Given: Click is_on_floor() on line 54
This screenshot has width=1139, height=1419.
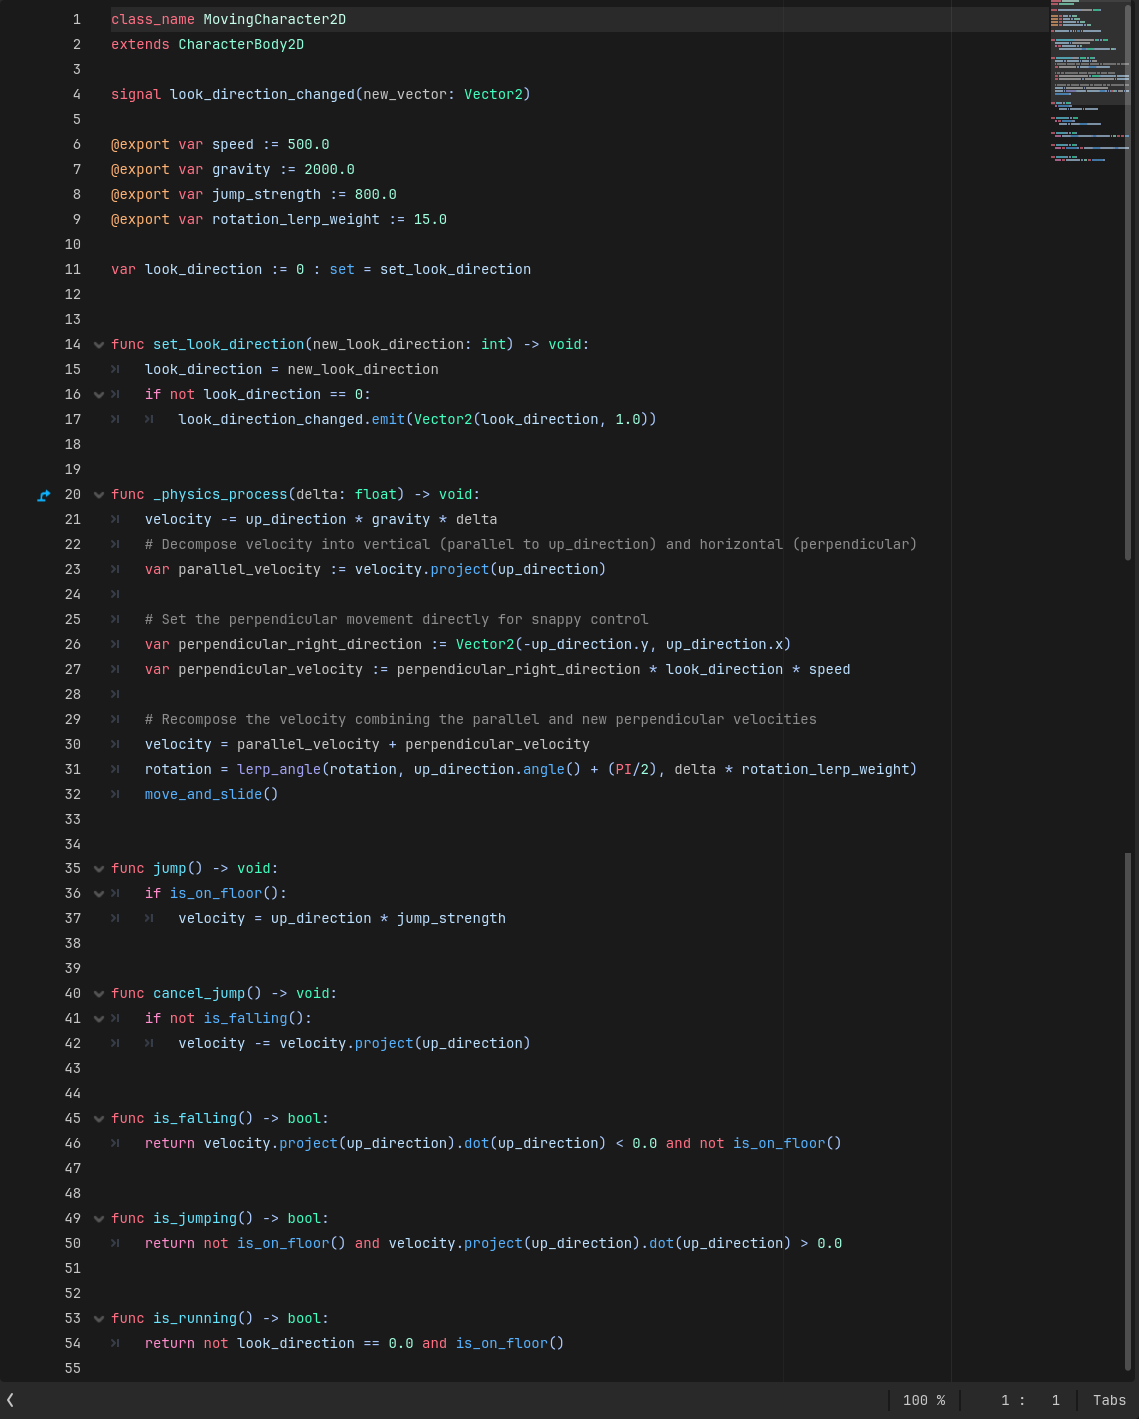Looking at the screenshot, I should [510, 1343].
